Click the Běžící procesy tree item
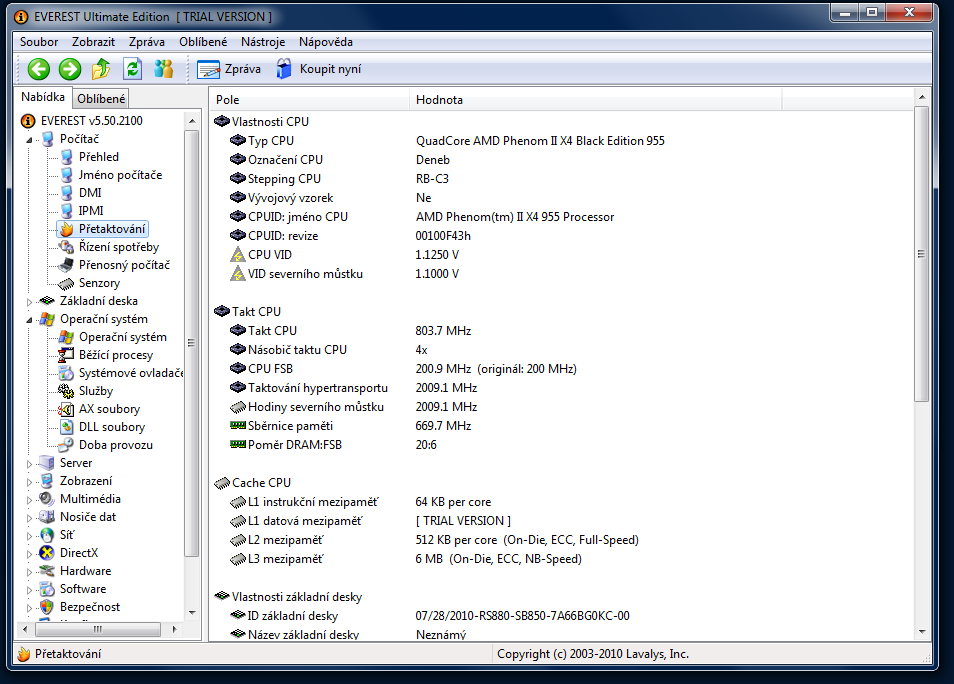This screenshot has height=684, width=954. pyautogui.click(x=116, y=355)
